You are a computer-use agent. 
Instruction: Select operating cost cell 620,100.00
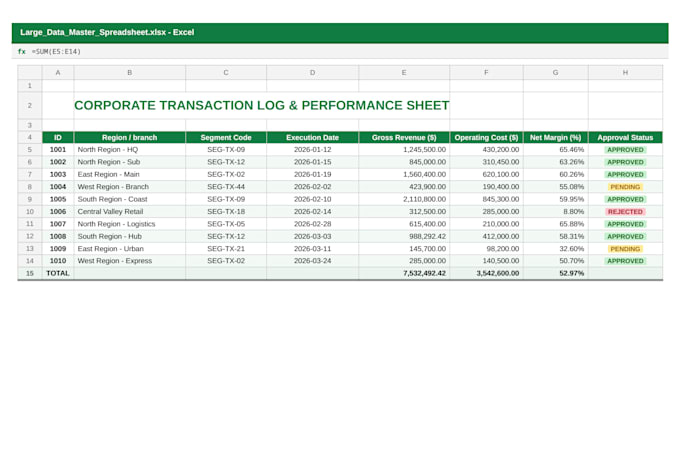point(486,174)
